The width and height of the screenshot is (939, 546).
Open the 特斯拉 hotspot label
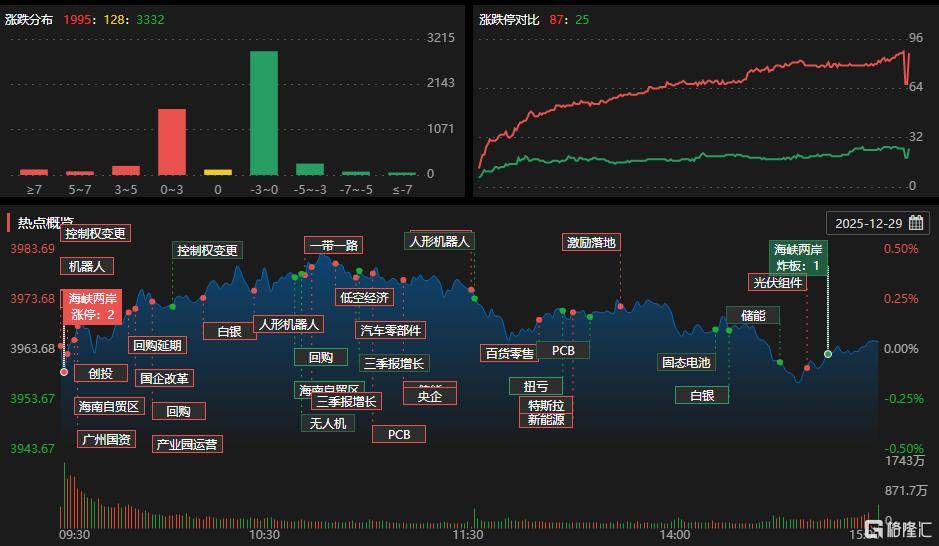coord(546,405)
